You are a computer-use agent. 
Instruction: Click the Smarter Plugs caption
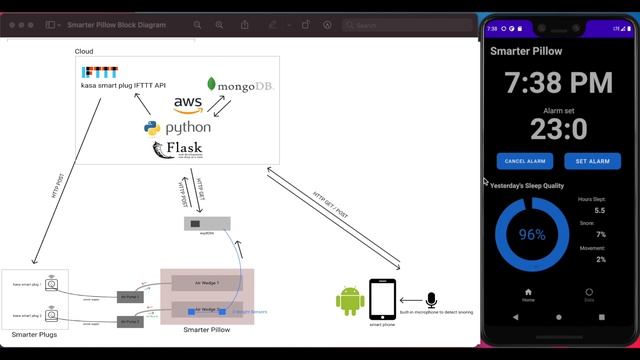pos(34,335)
